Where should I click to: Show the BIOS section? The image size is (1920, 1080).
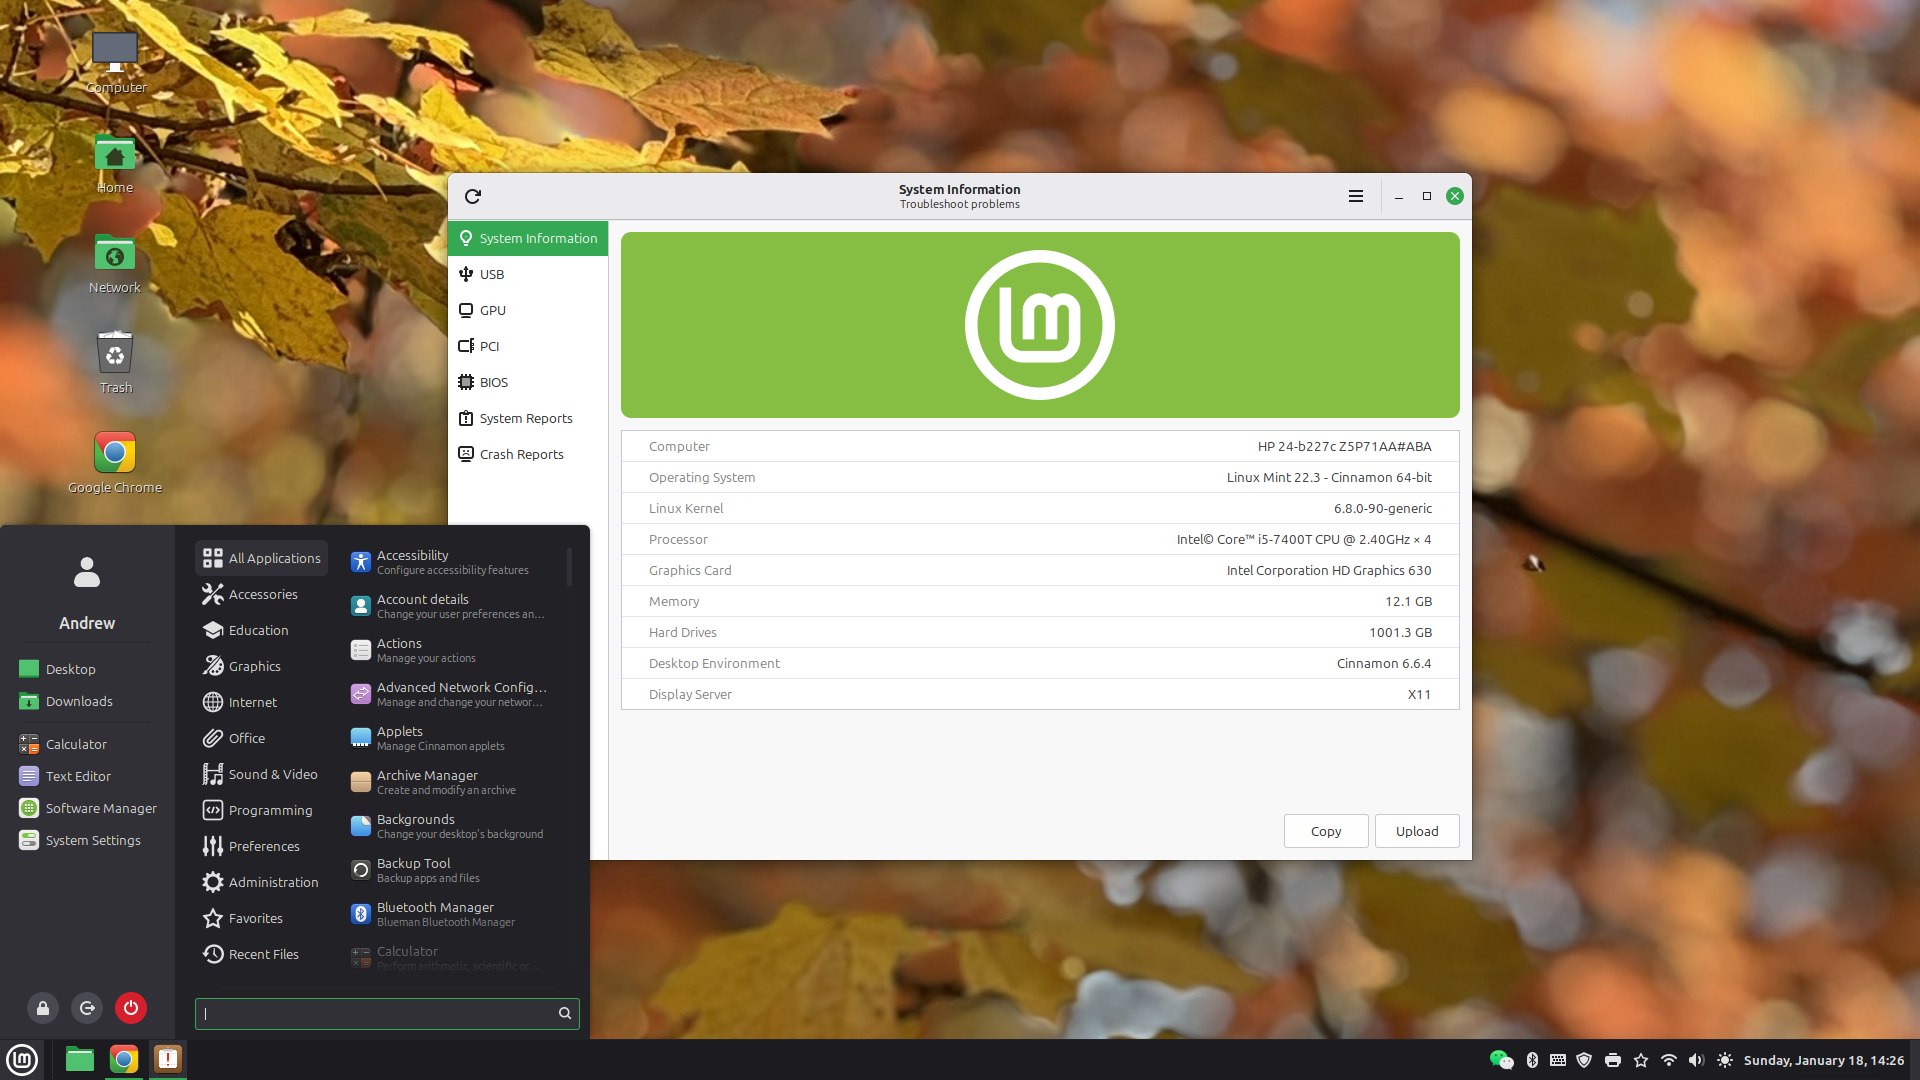tap(528, 382)
